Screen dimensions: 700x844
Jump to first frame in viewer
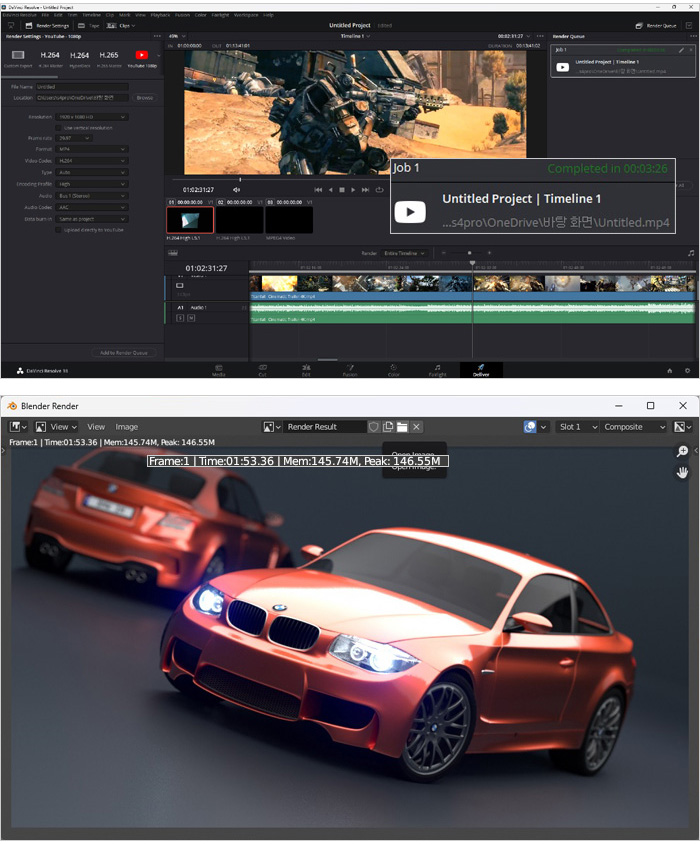[318, 189]
